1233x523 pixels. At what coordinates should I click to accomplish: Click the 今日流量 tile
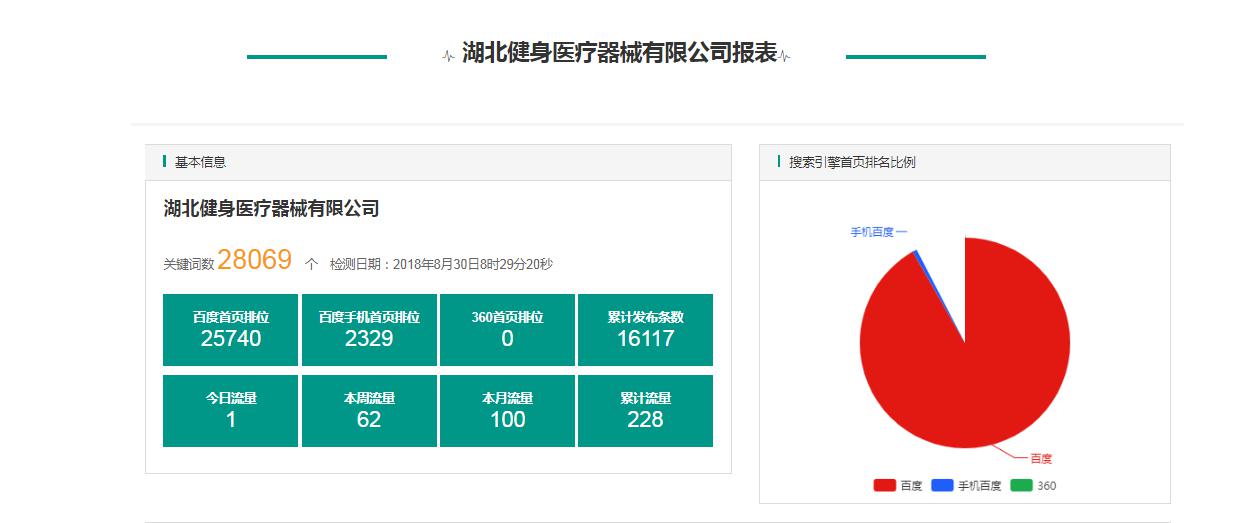[231, 410]
